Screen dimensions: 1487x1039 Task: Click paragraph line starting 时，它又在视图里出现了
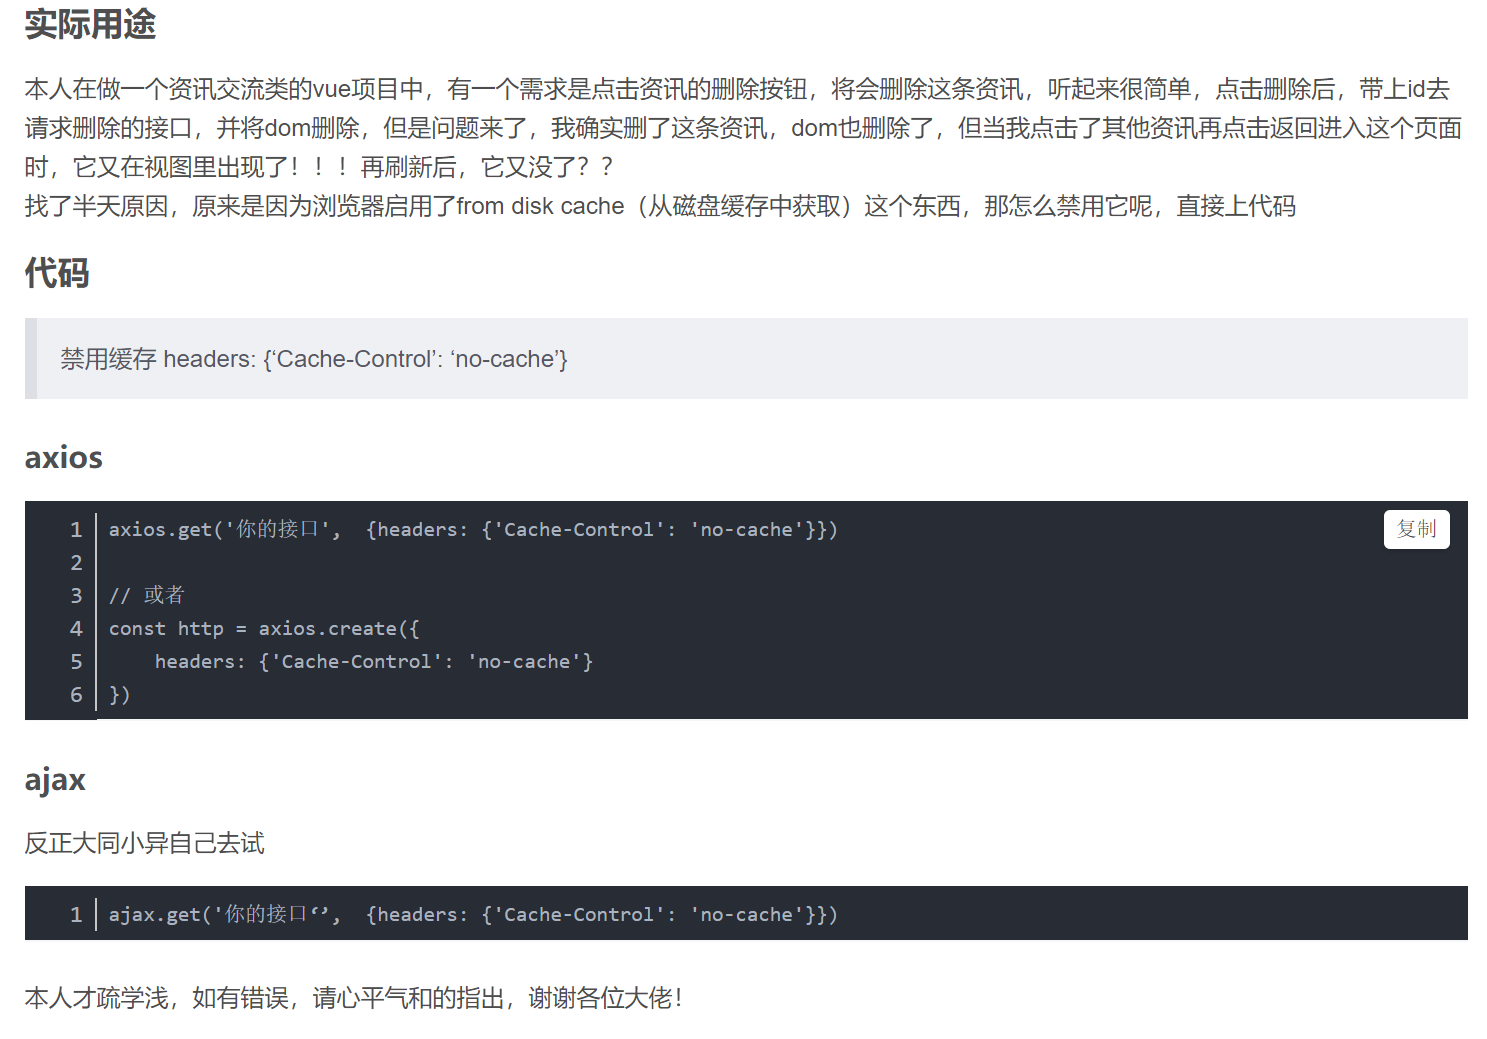[319, 167]
